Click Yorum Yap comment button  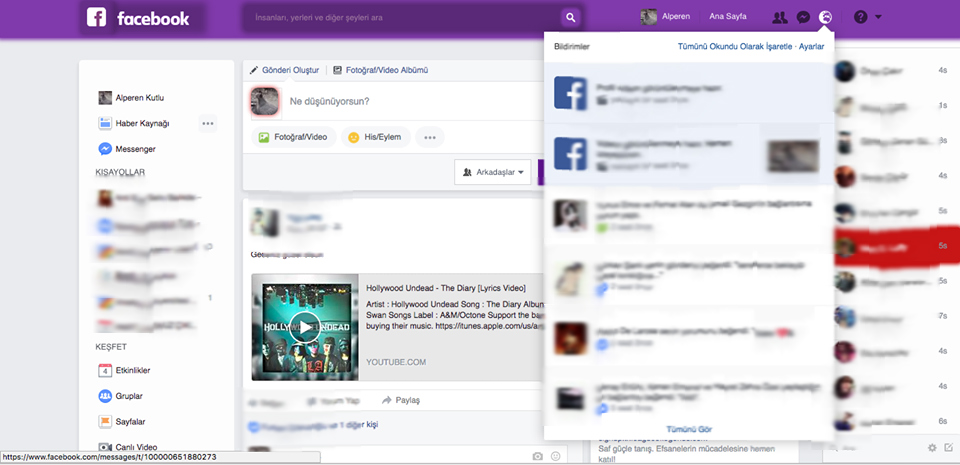(334, 401)
